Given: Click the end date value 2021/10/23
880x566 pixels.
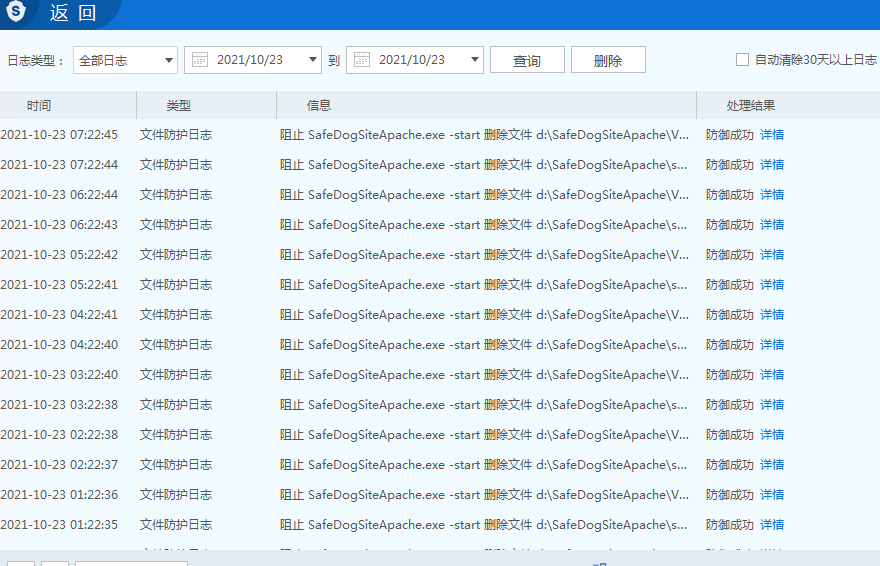Looking at the screenshot, I should 411,59.
